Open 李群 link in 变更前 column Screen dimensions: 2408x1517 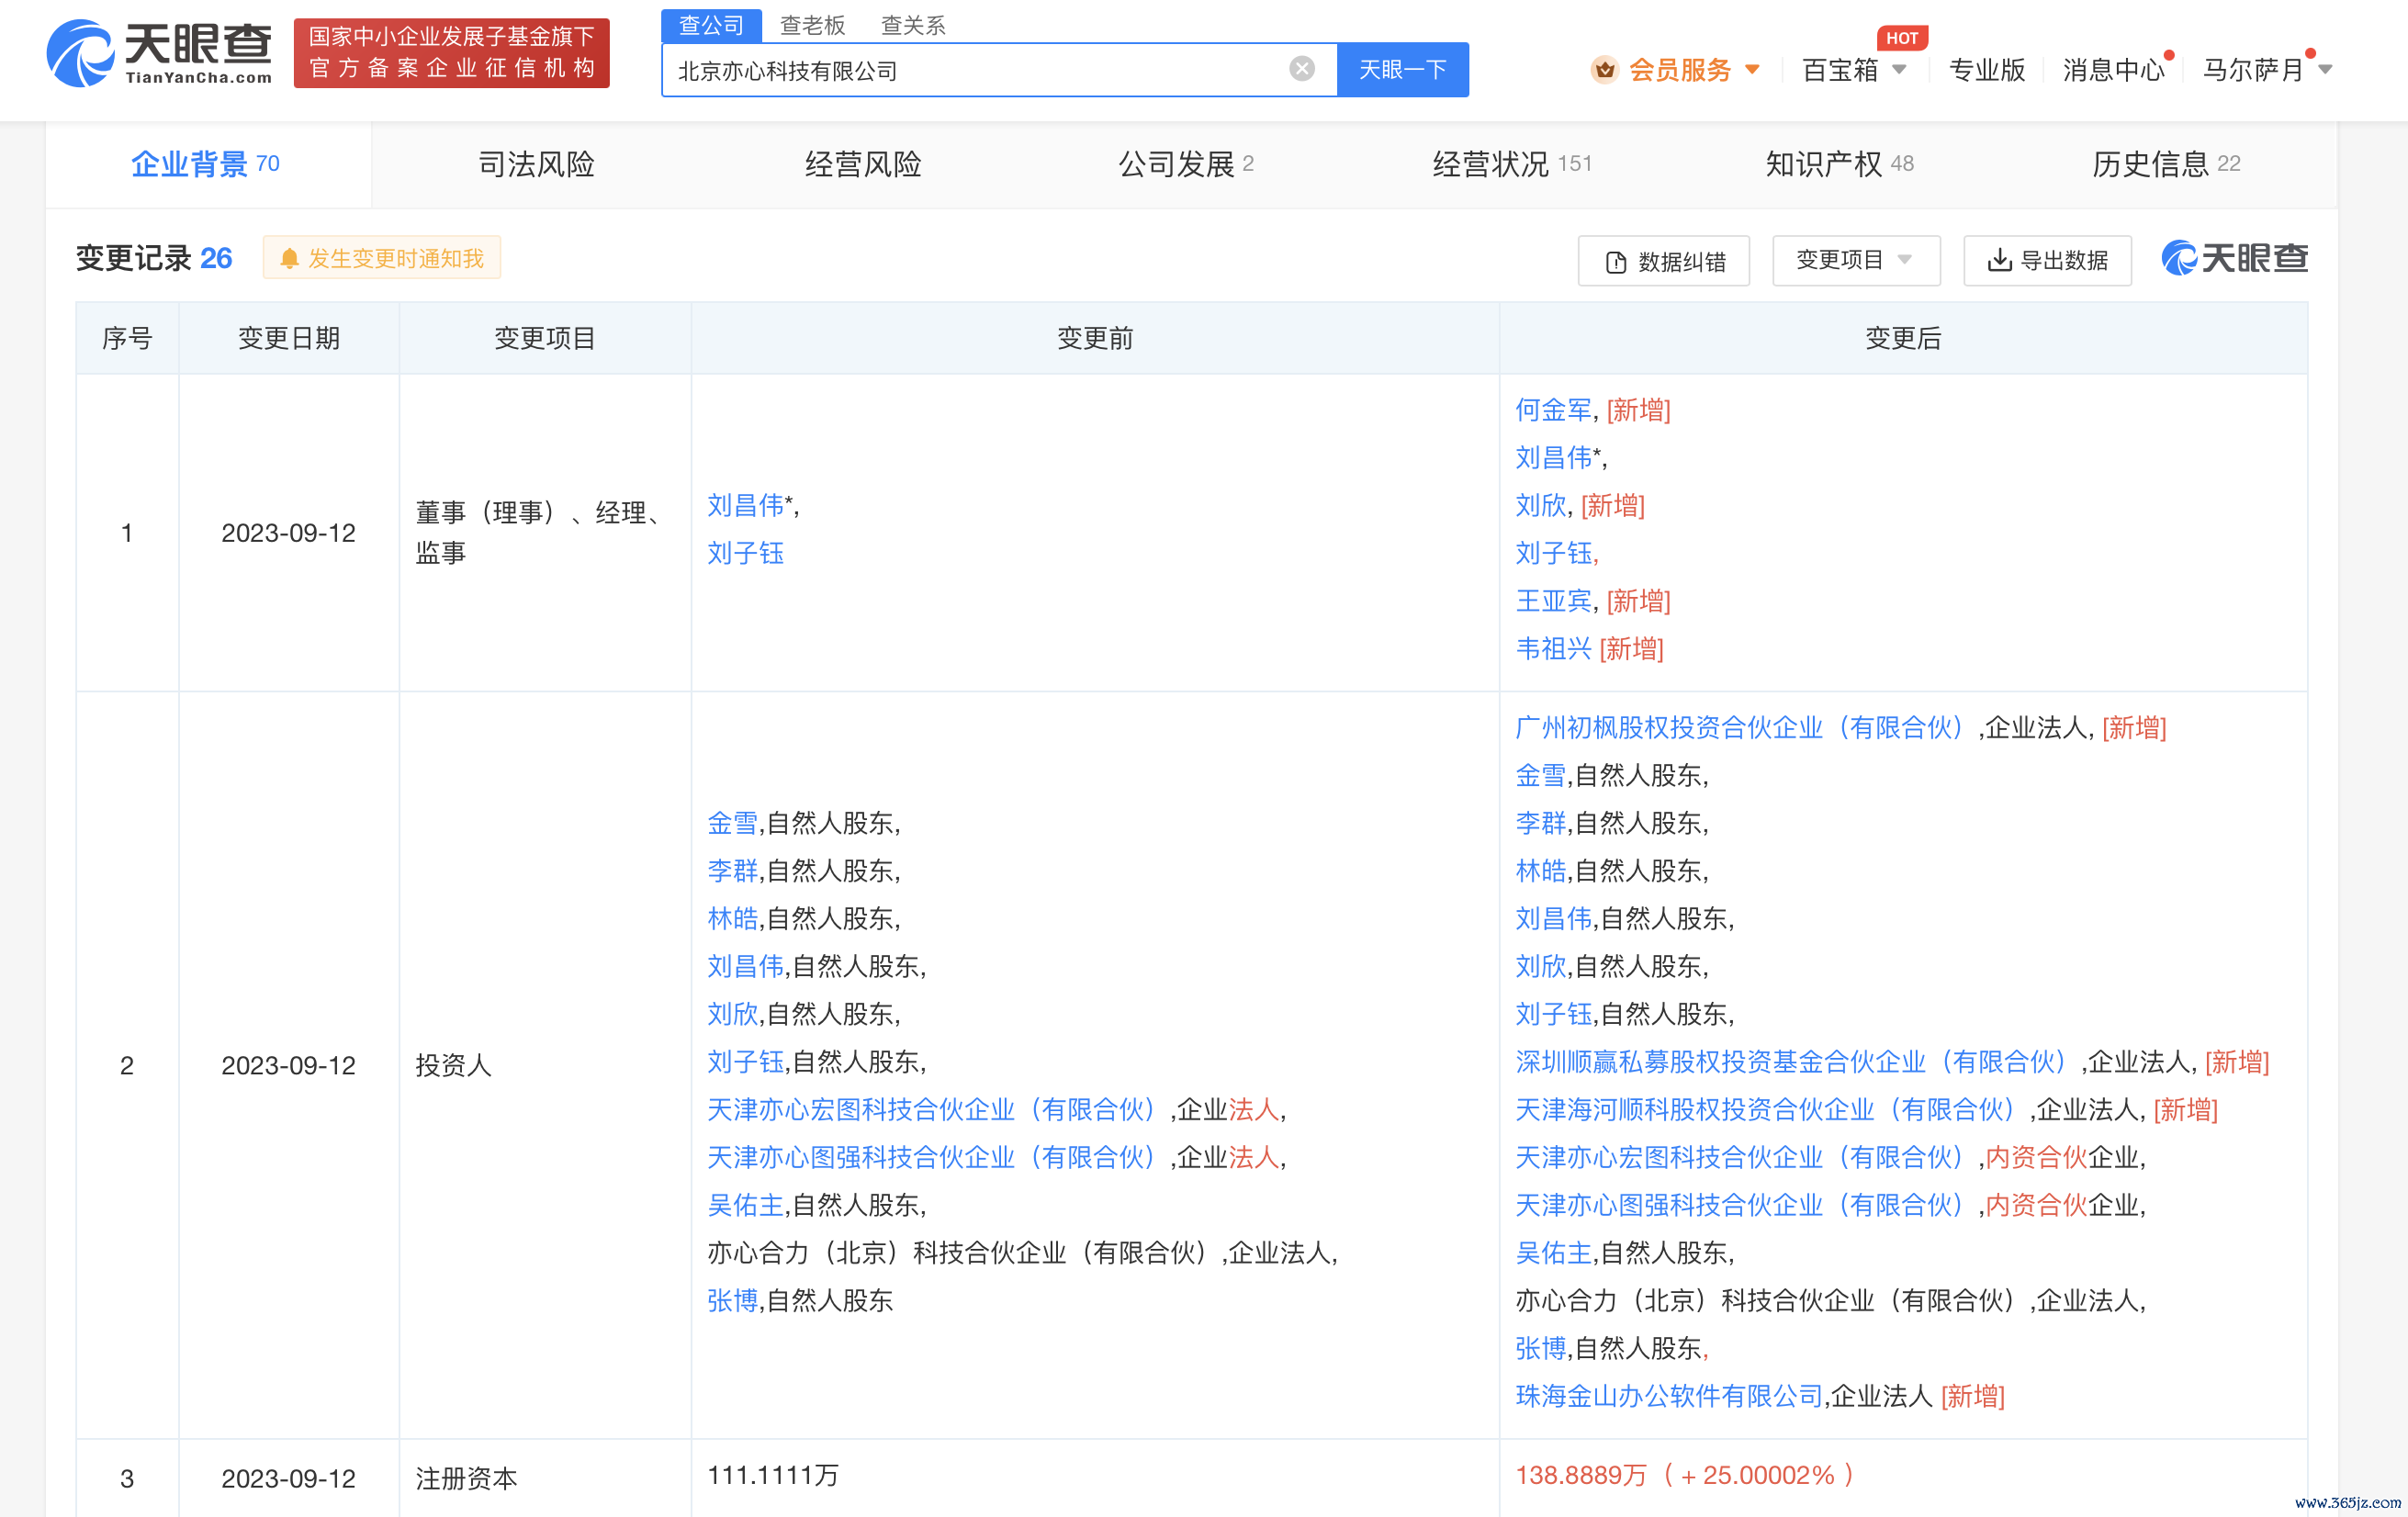pyautogui.click(x=732, y=871)
